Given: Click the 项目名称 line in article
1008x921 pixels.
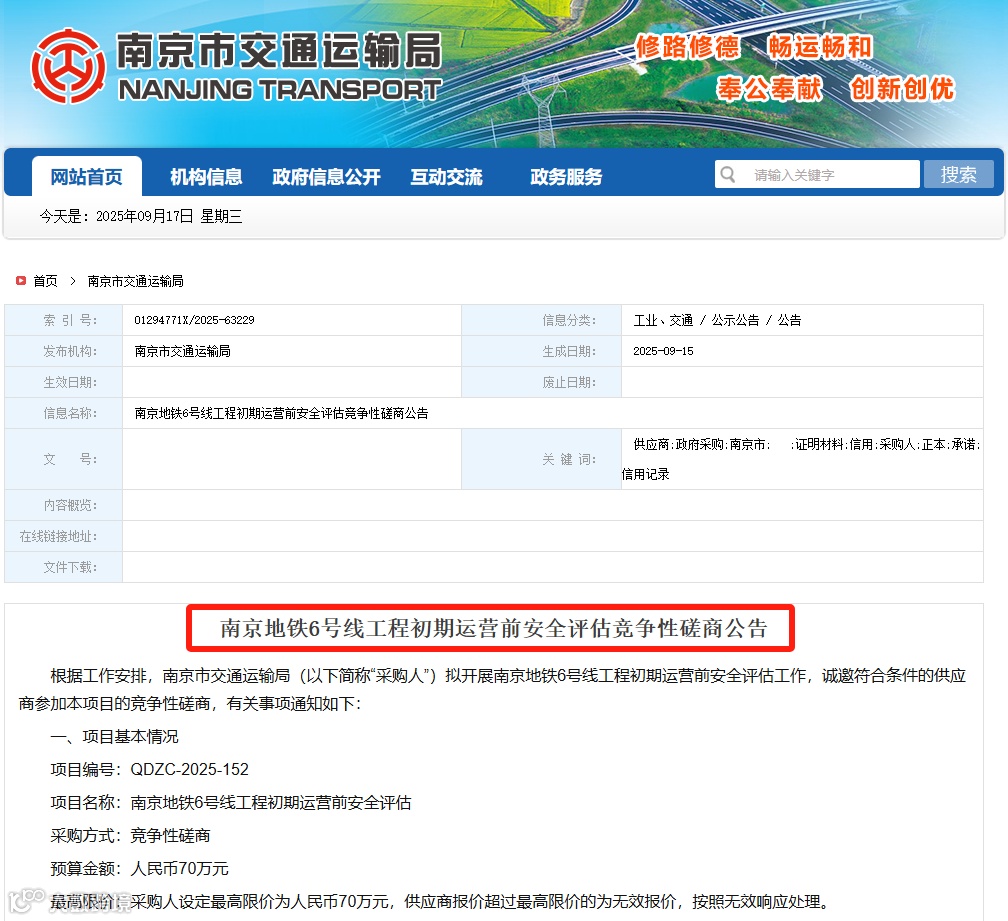Looking at the screenshot, I should (x=231, y=803).
